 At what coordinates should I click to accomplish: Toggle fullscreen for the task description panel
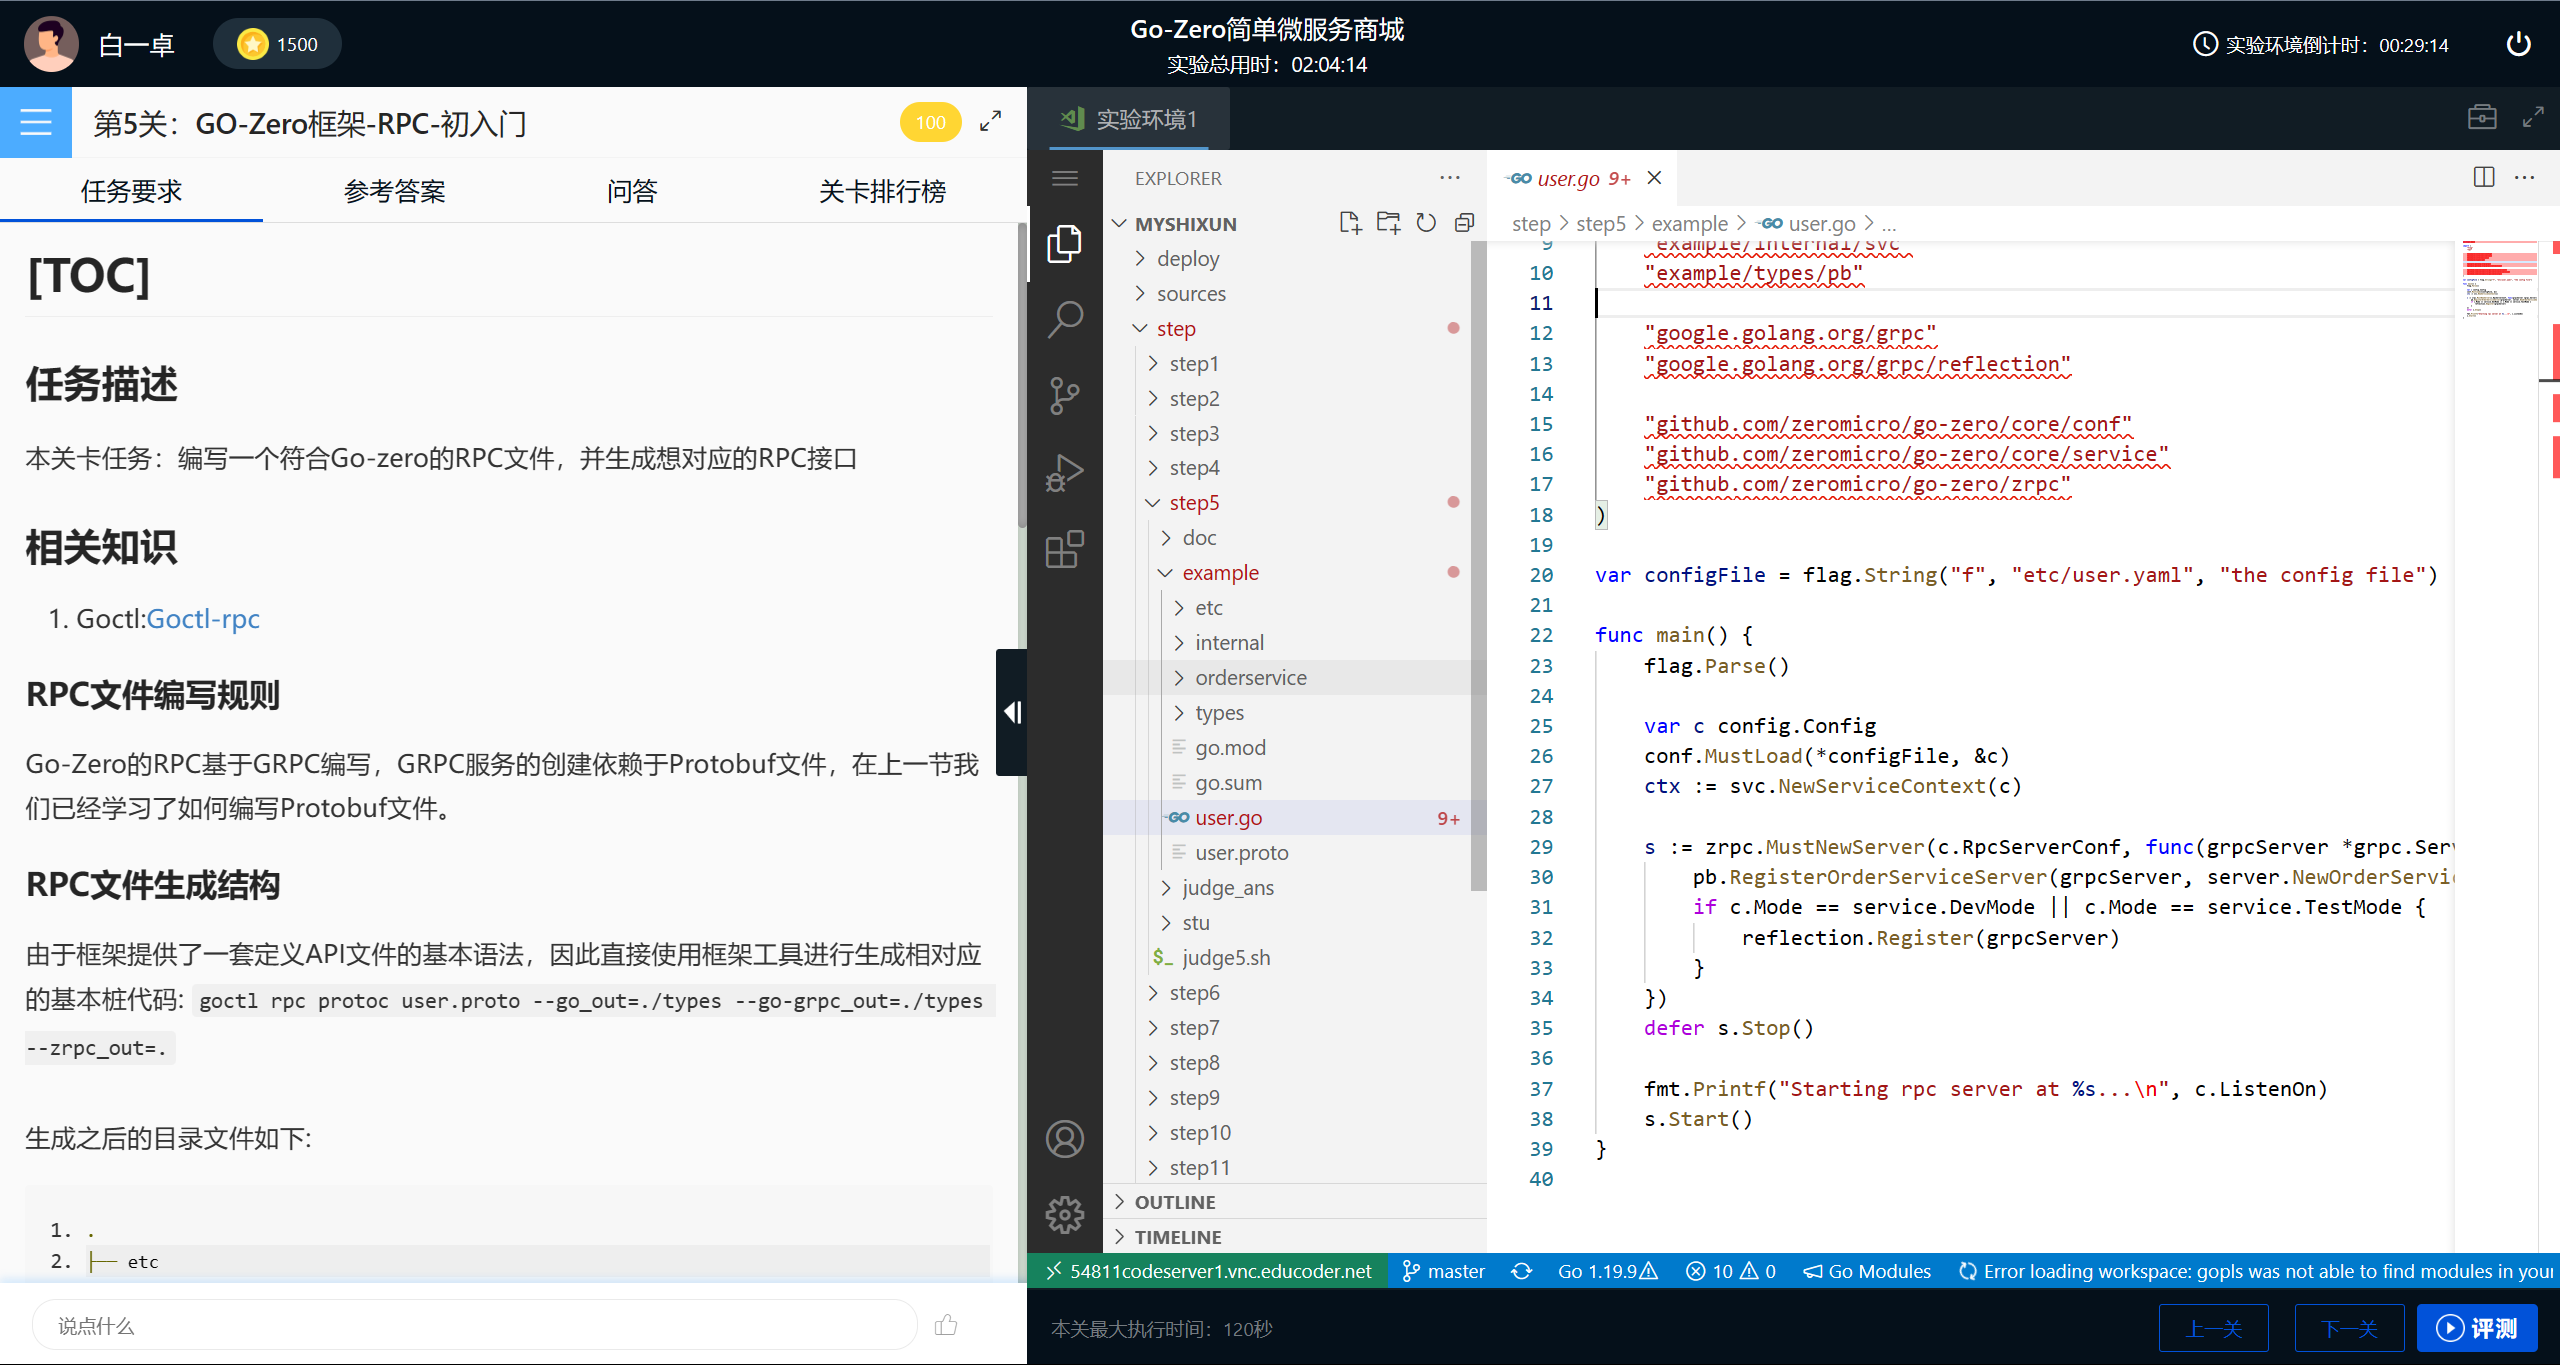(990, 122)
